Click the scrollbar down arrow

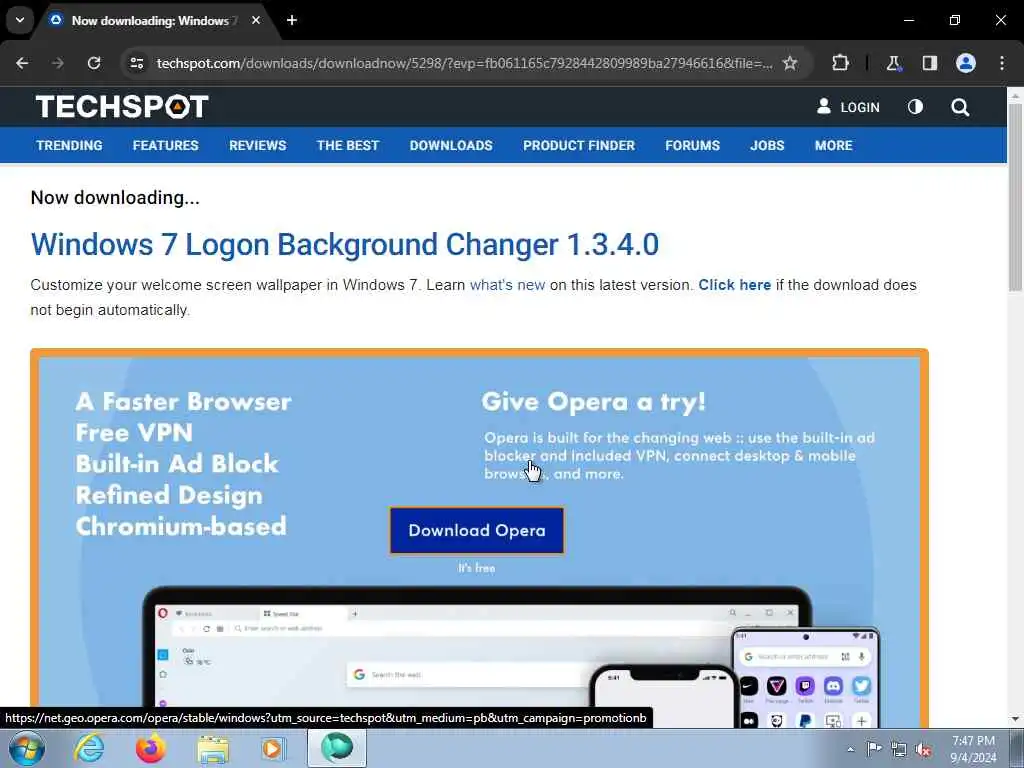point(1016,719)
